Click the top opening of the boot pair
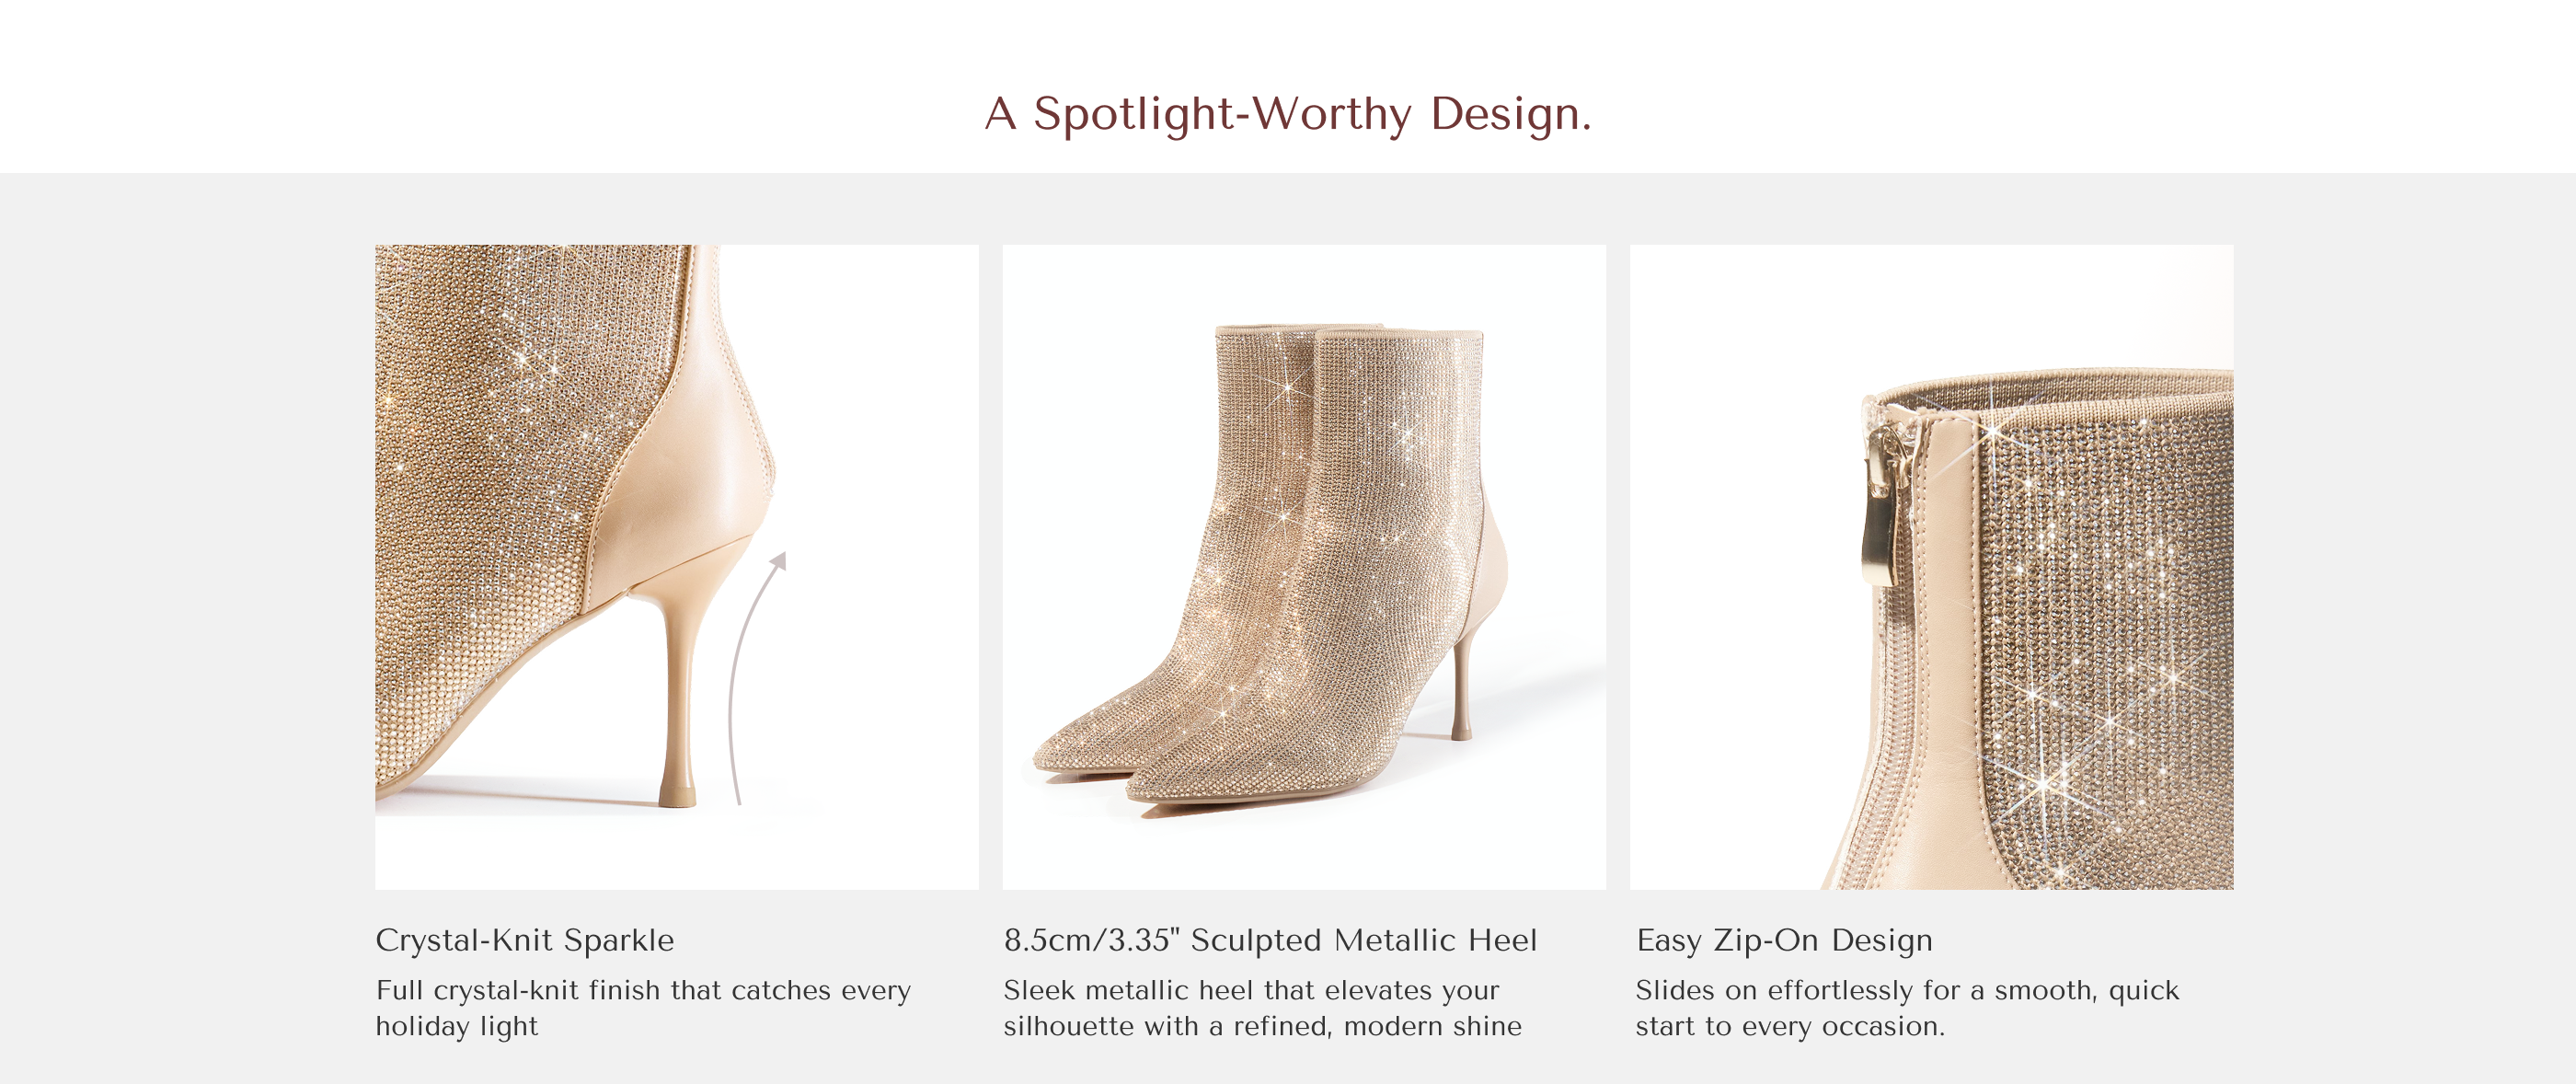 pyautogui.click(x=1350, y=333)
